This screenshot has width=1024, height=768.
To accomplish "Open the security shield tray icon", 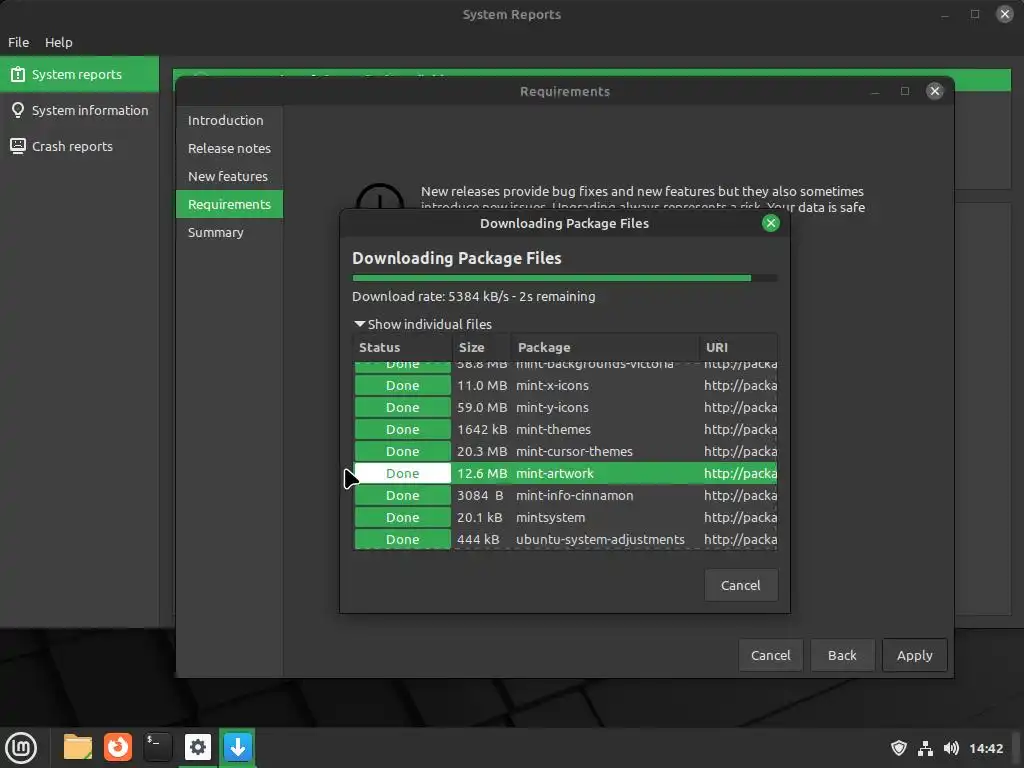I will (899, 748).
